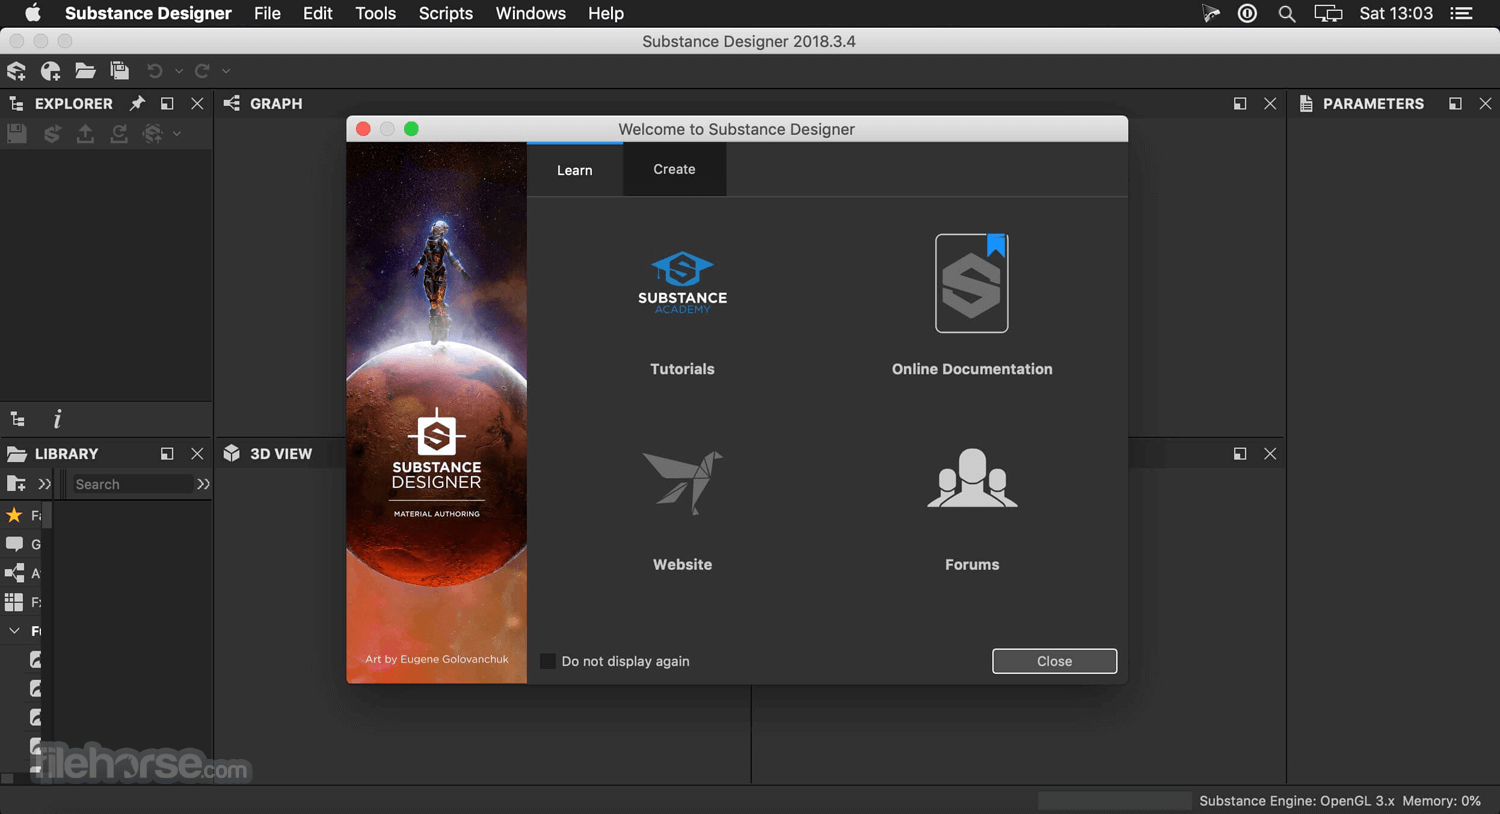This screenshot has width=1500, height=814.
Task: Close the Explorer panel
Action: [197, 103]
